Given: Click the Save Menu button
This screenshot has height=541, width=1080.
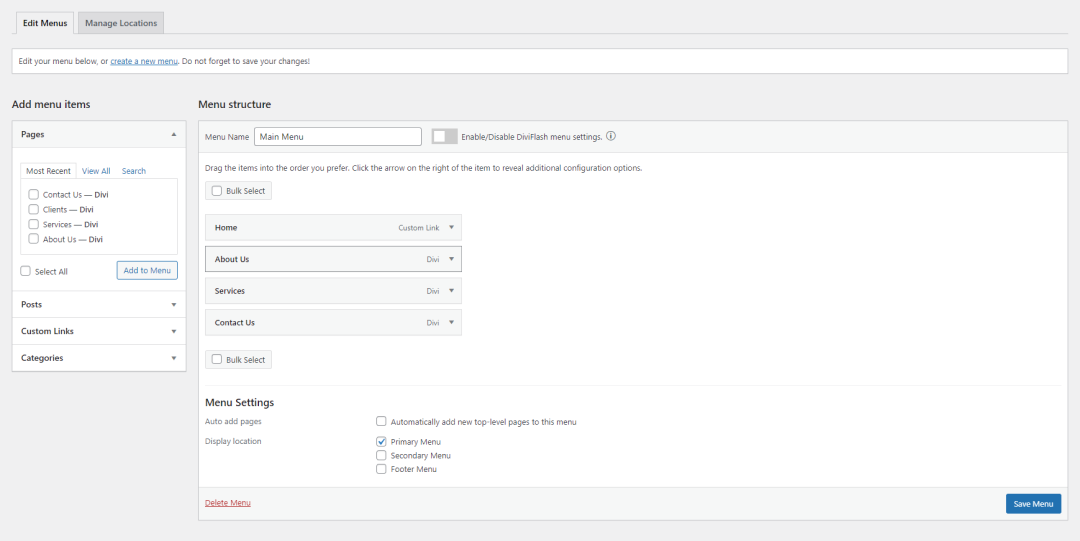Looking at the screenshot, I should (1033, 504).
